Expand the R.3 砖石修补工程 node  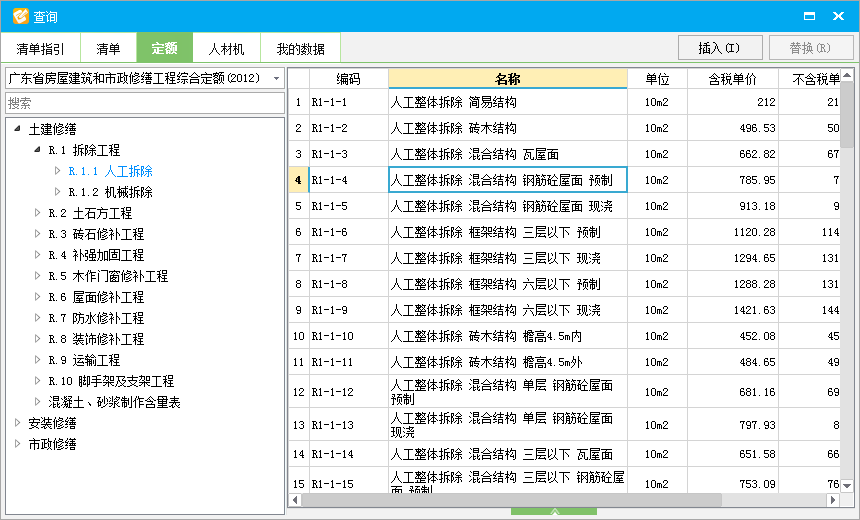37,233
